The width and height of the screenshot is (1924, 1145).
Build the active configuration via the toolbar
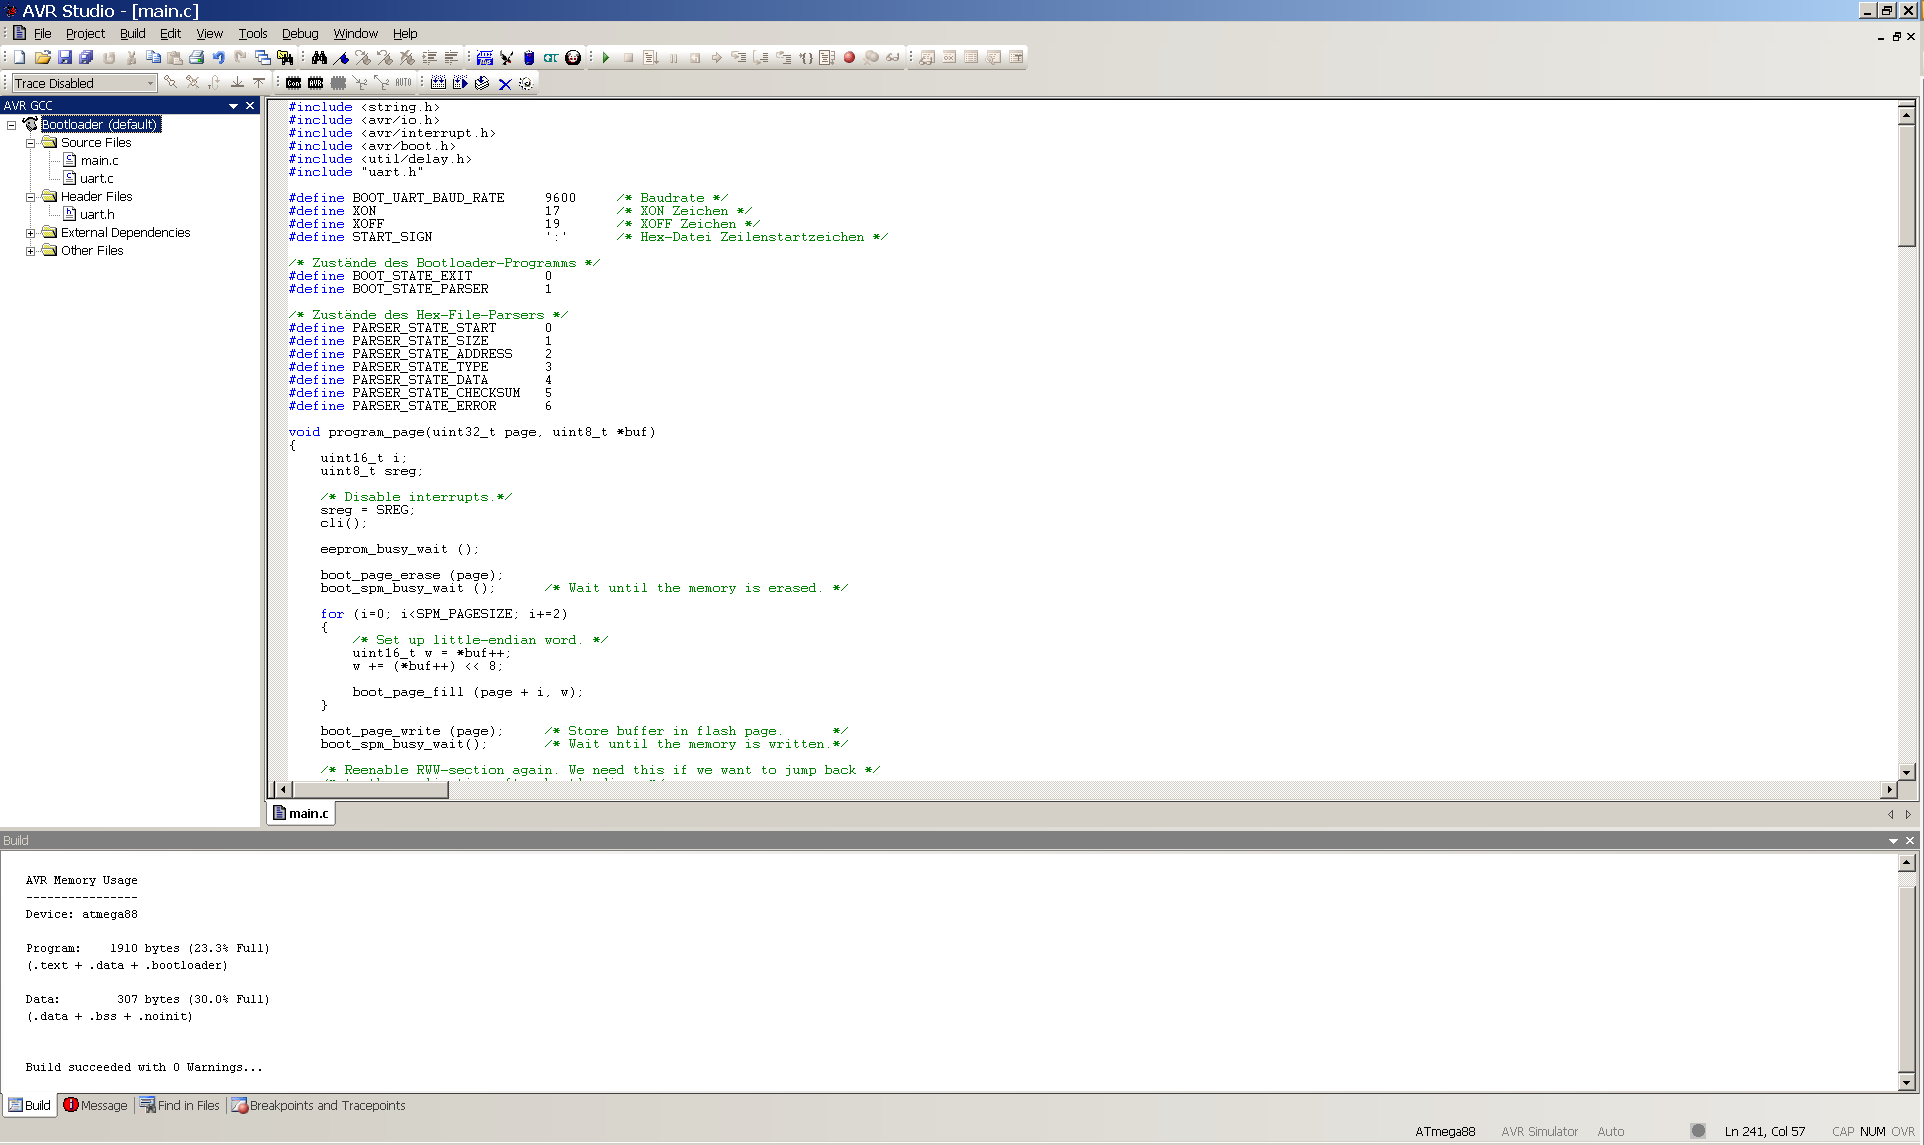[x=438, y=83]
